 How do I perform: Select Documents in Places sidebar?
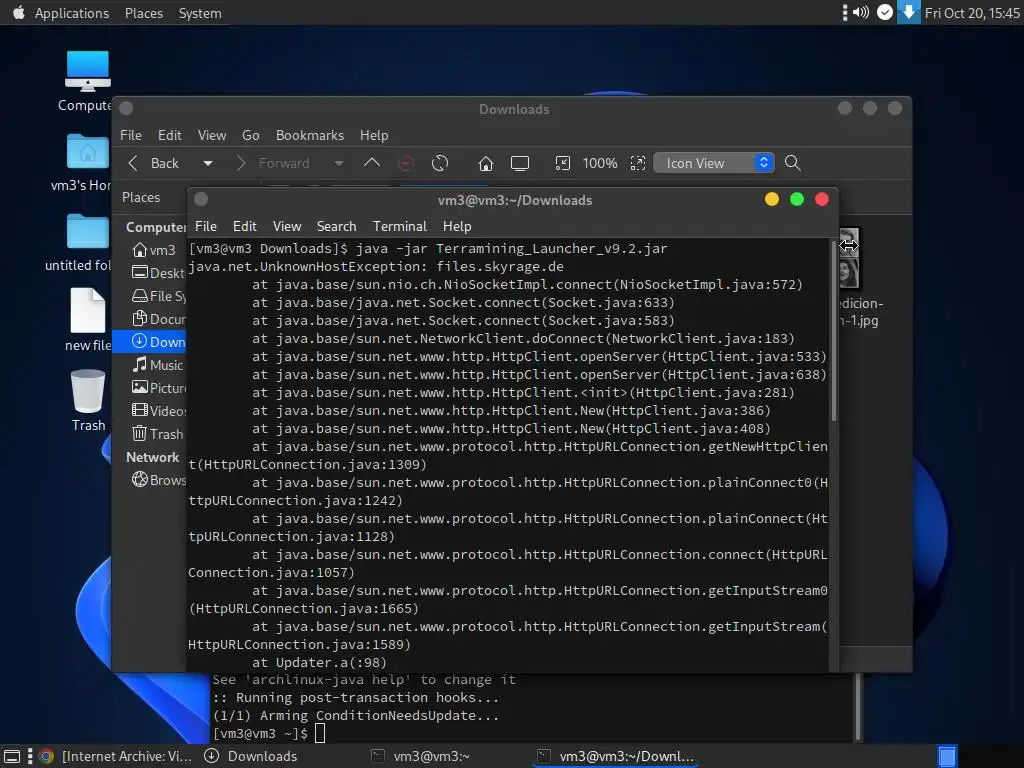pyautogui.click(x=159, y=319)
